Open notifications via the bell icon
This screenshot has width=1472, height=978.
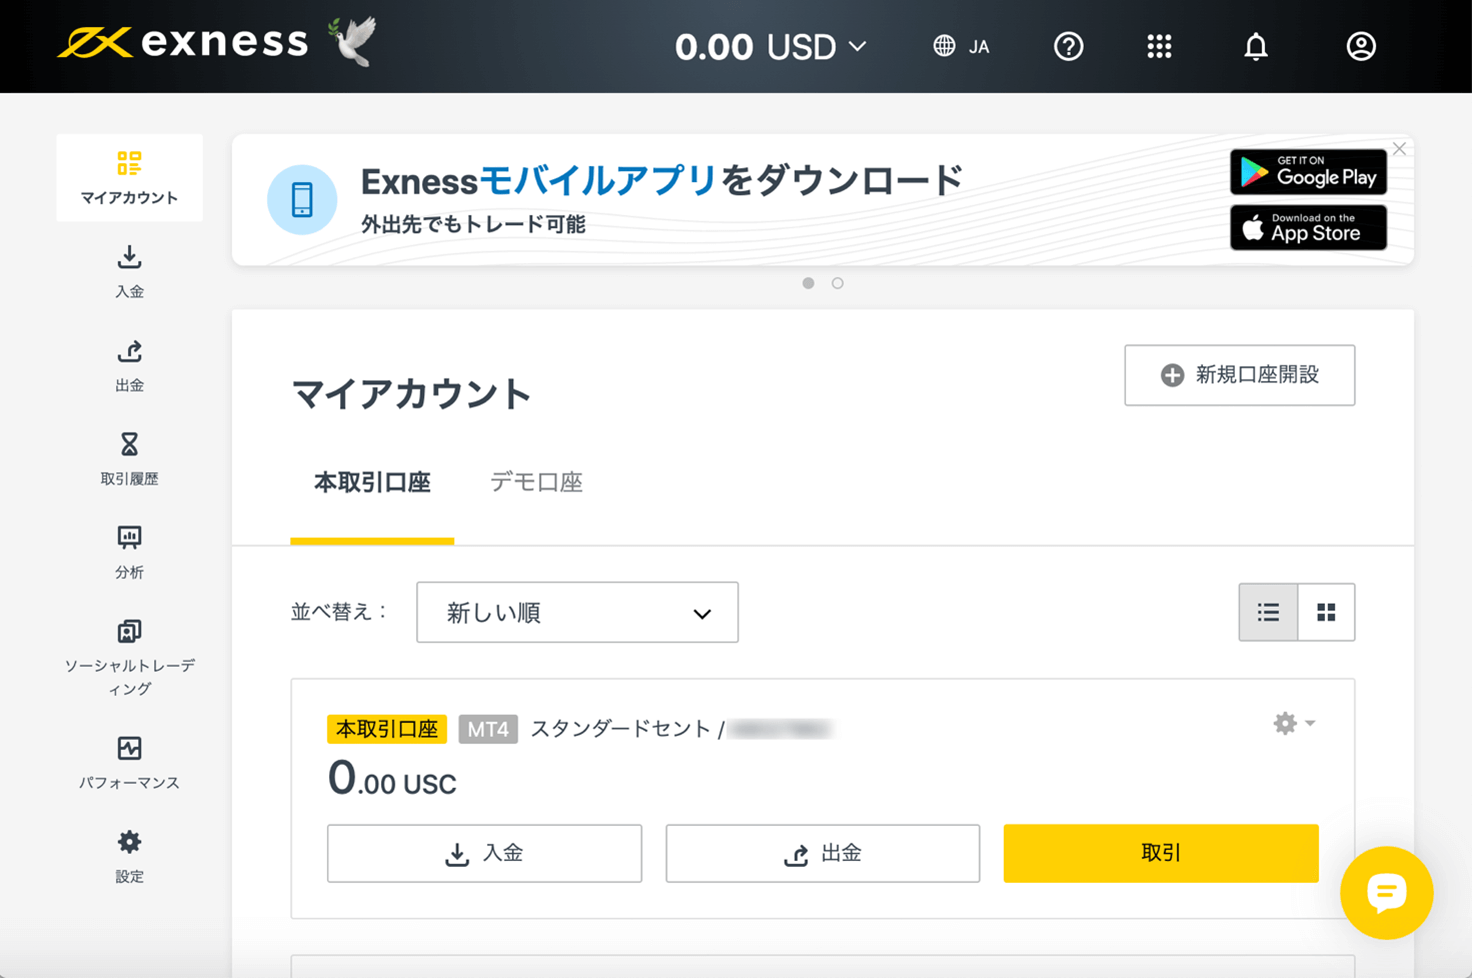point(1256,46)
